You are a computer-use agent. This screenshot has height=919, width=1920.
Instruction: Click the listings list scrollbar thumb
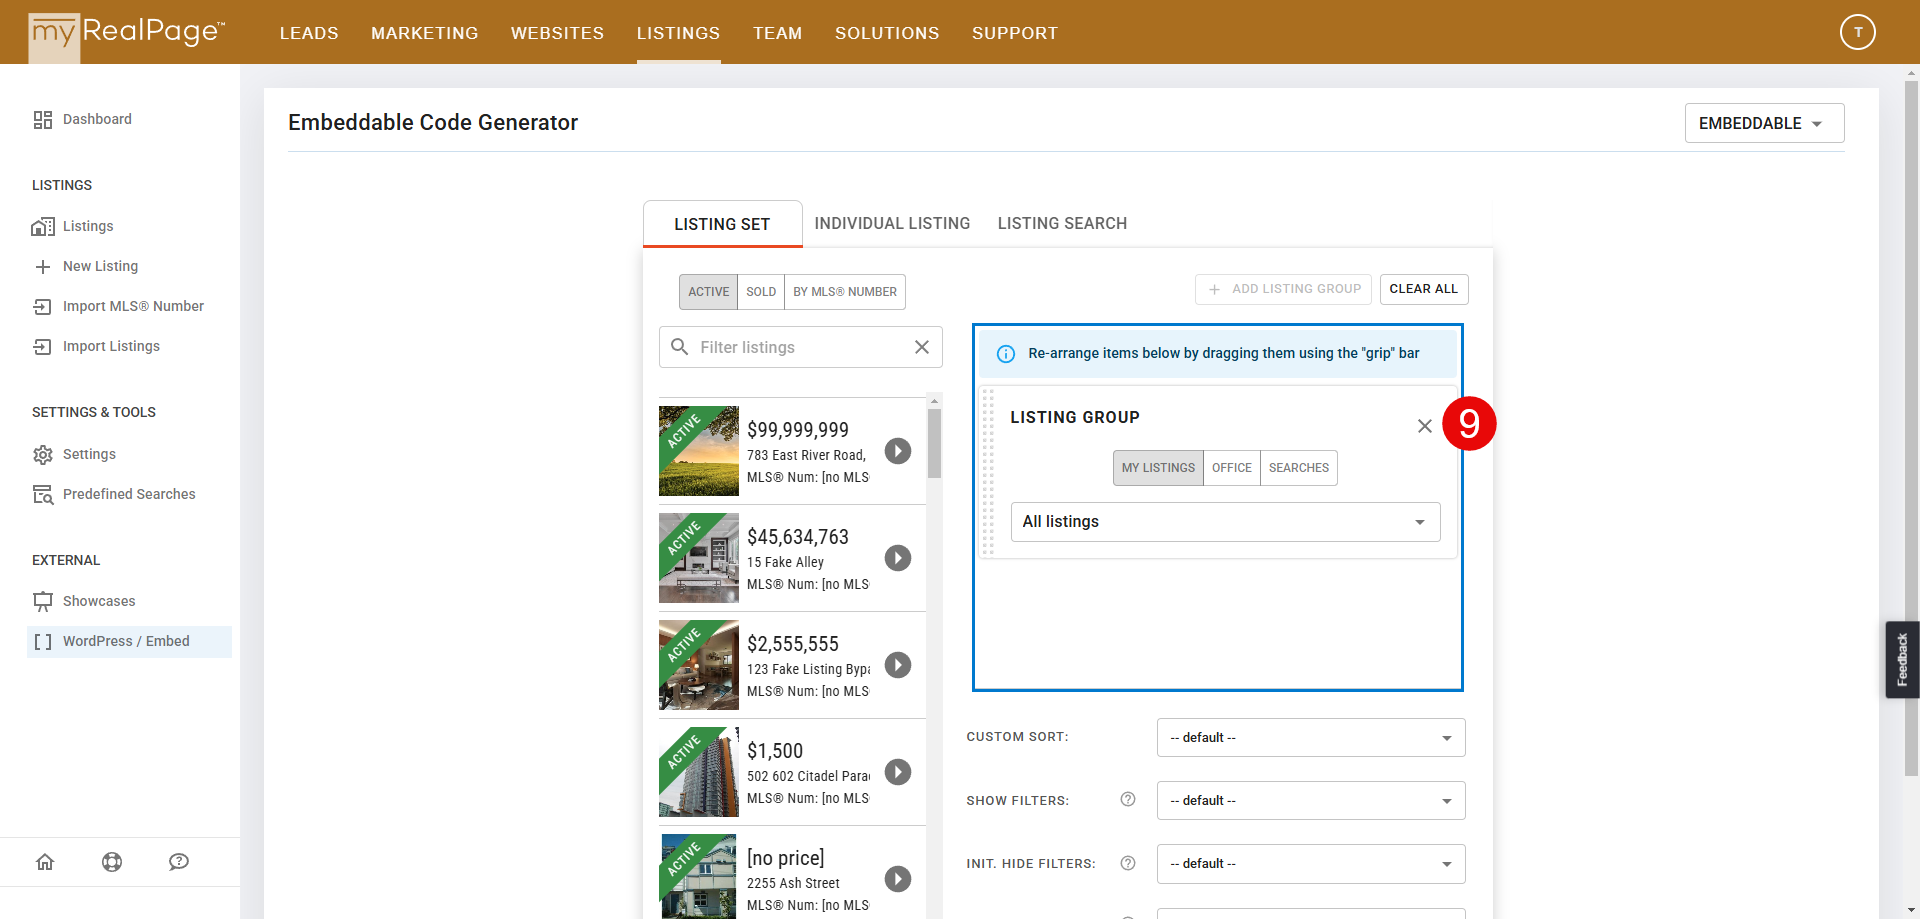coord(934,443)
